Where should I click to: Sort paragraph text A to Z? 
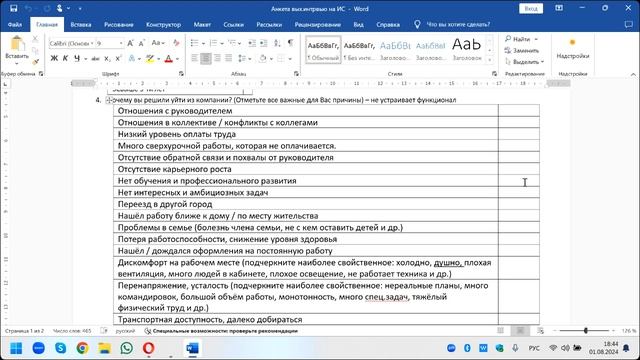click(x=277, y=43)
